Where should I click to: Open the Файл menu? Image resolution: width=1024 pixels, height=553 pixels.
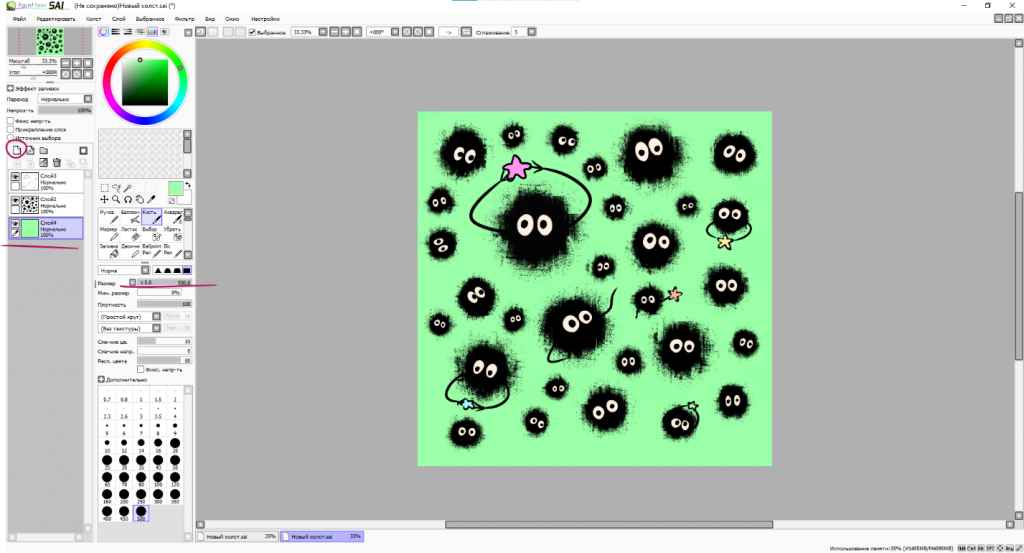coord(20,19)
